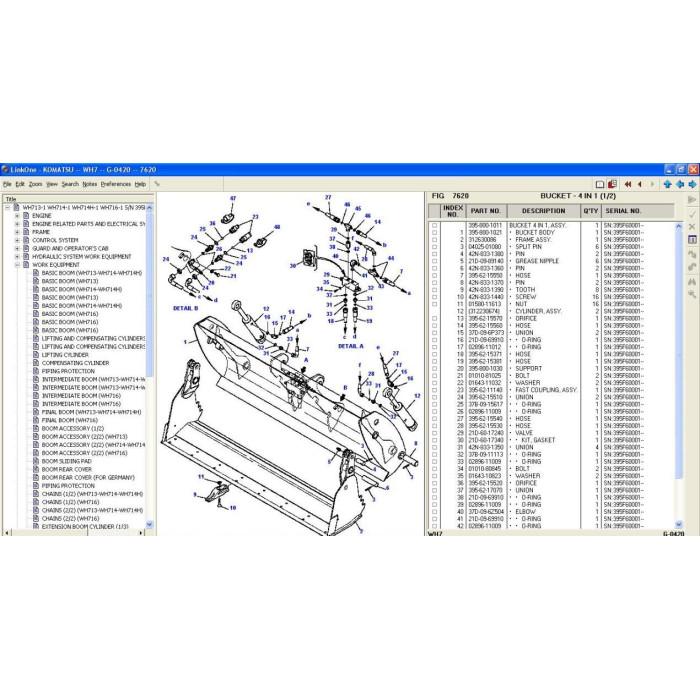Screen dimensions: 700x700
Task: Expand GUARD AND OPERATOR'S CAB node
Action: (17, 248)
